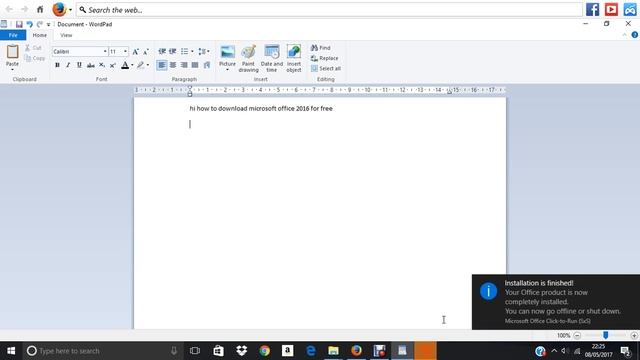The width and height of the screenshot is (640, 360).
Task: Open WordPad Help icon
Action: pyautogui.click(x=635, y=35)
